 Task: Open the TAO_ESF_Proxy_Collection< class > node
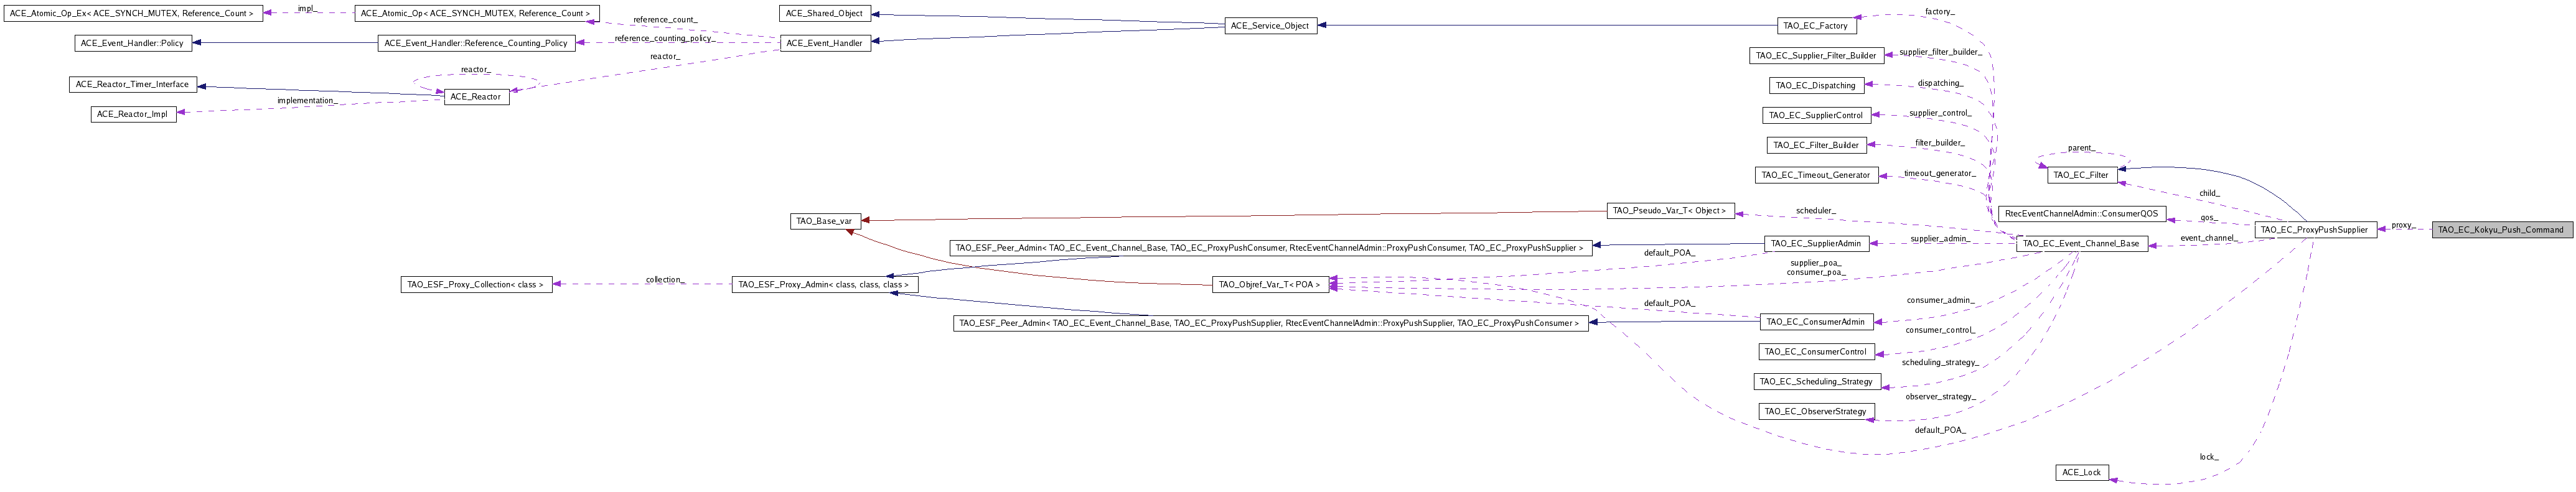pyautogui.click(x=476, y=285)
